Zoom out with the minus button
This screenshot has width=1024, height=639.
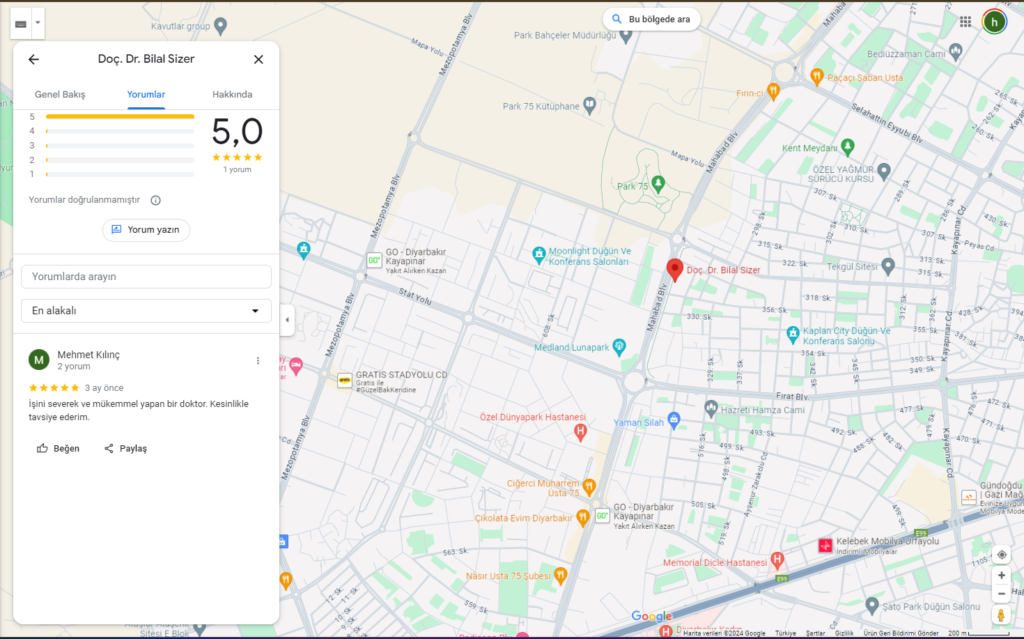pyautogui.click(x=1001, y=594)
